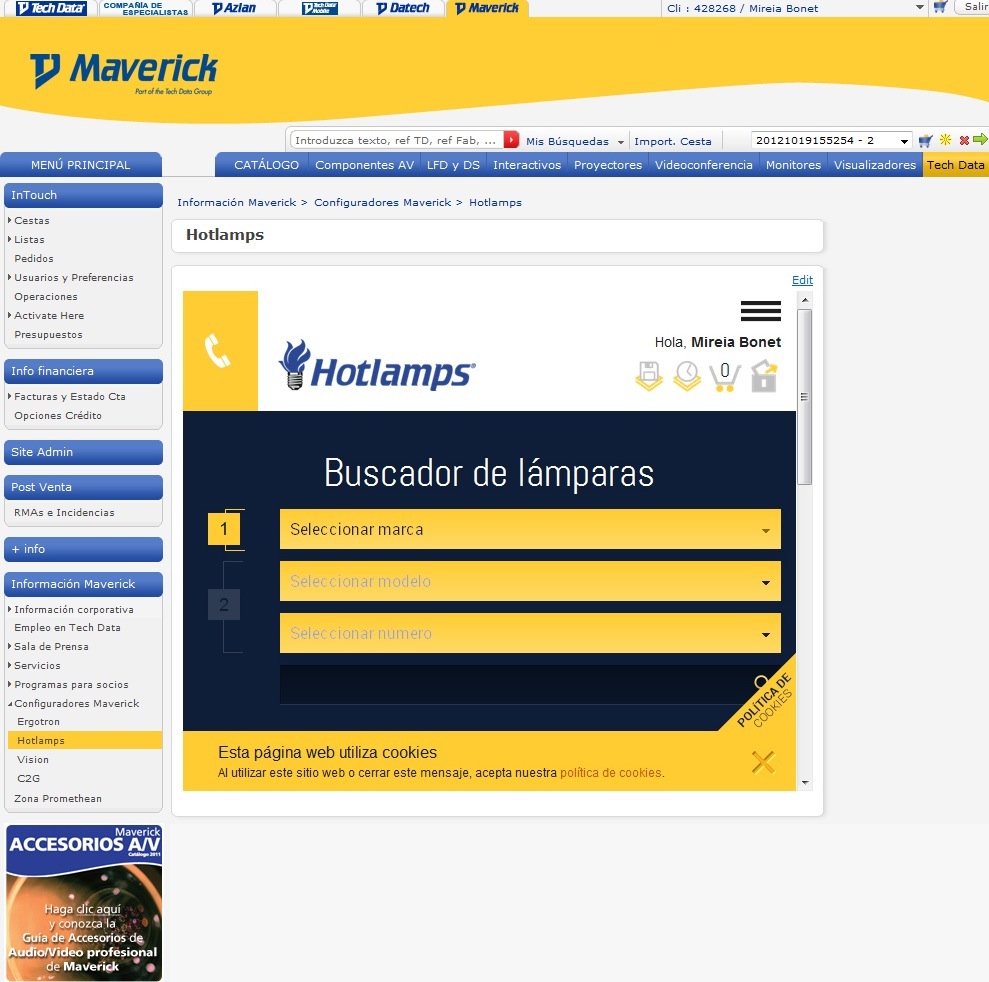Click the yellow star icon beside basket selector
The height and width of the screenshot is (982, 989).
tap(945, 141)
